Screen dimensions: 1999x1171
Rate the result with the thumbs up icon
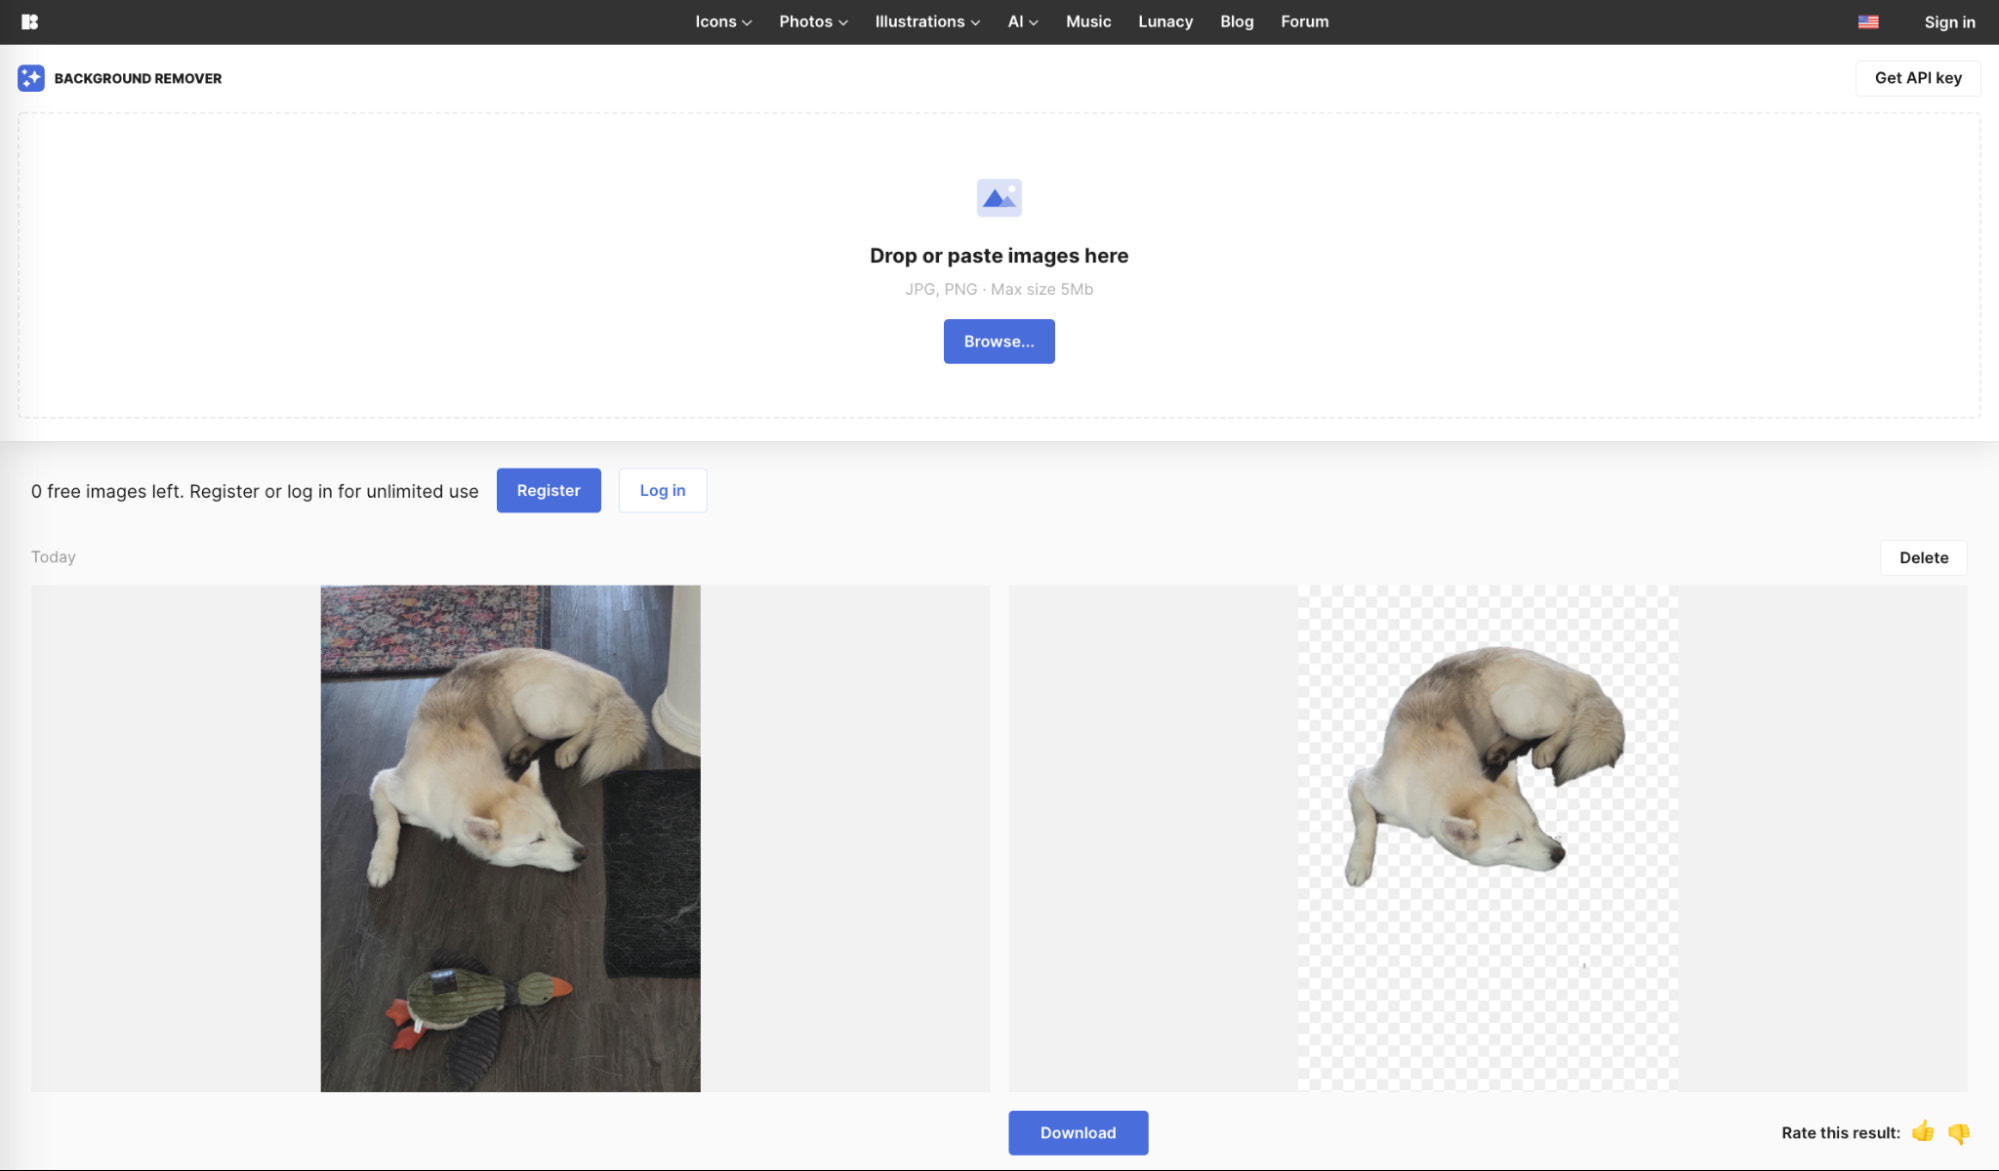[x=1922, y=1132]
